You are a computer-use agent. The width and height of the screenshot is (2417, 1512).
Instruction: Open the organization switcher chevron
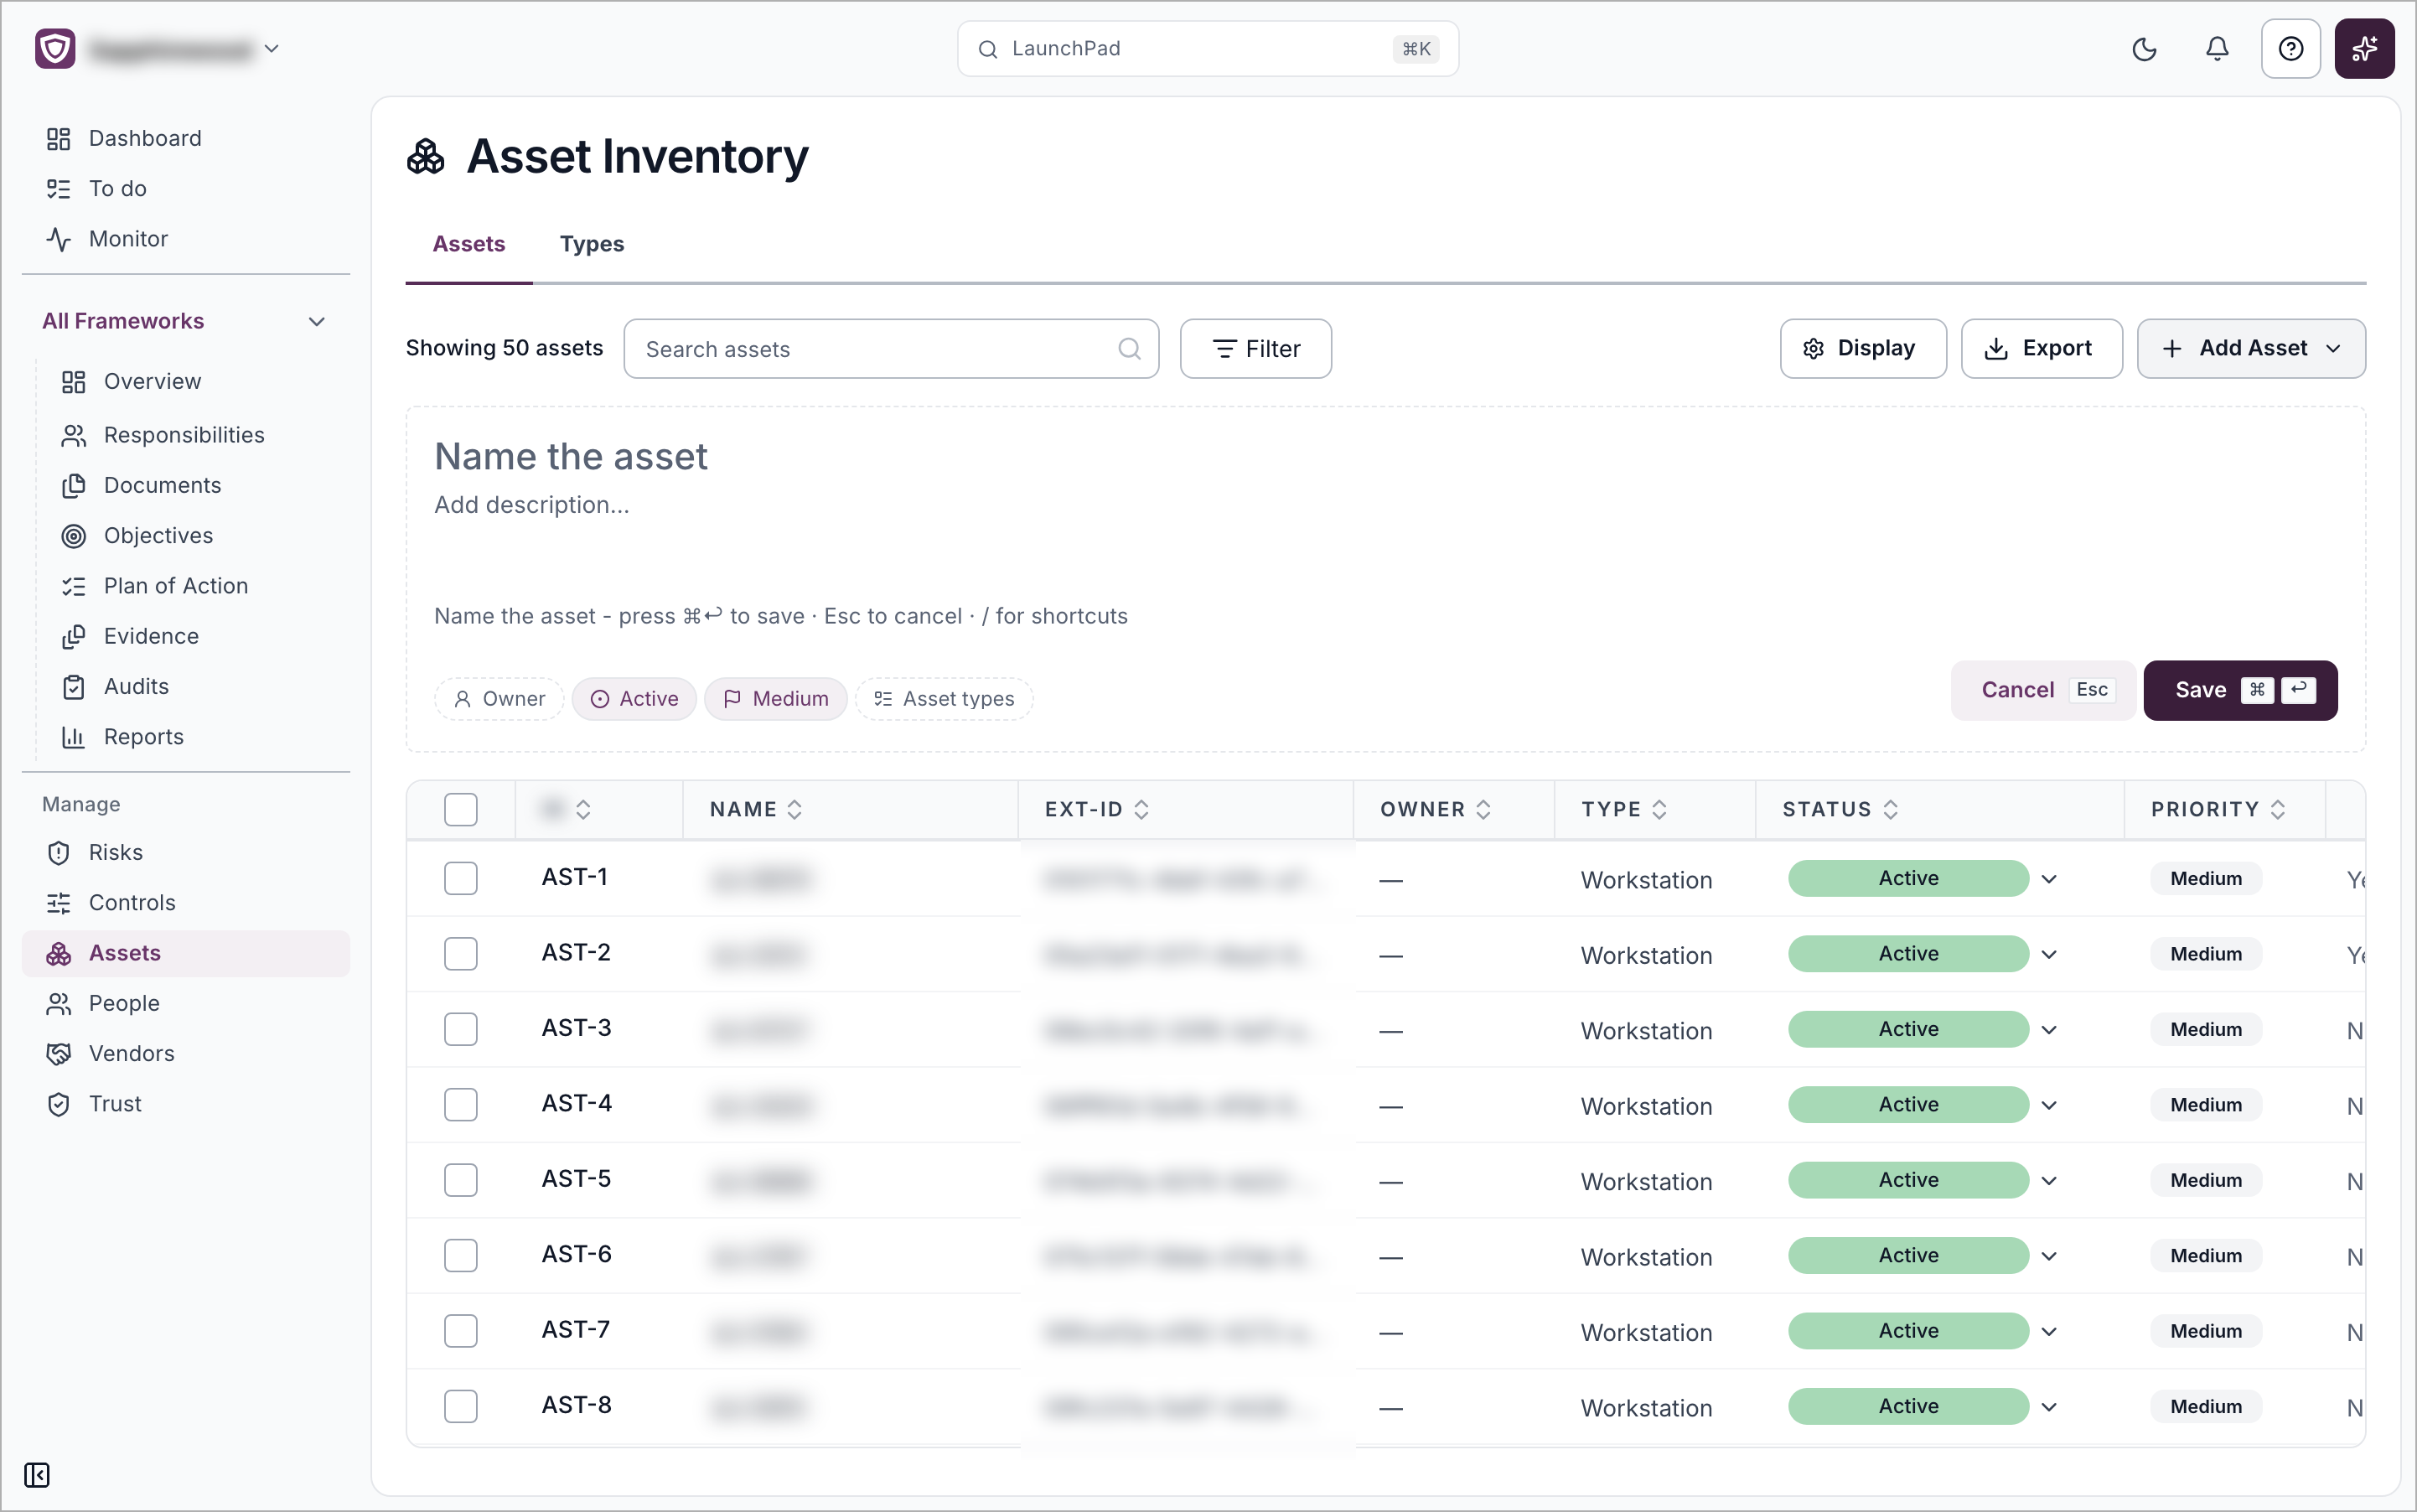pos(271,49)
